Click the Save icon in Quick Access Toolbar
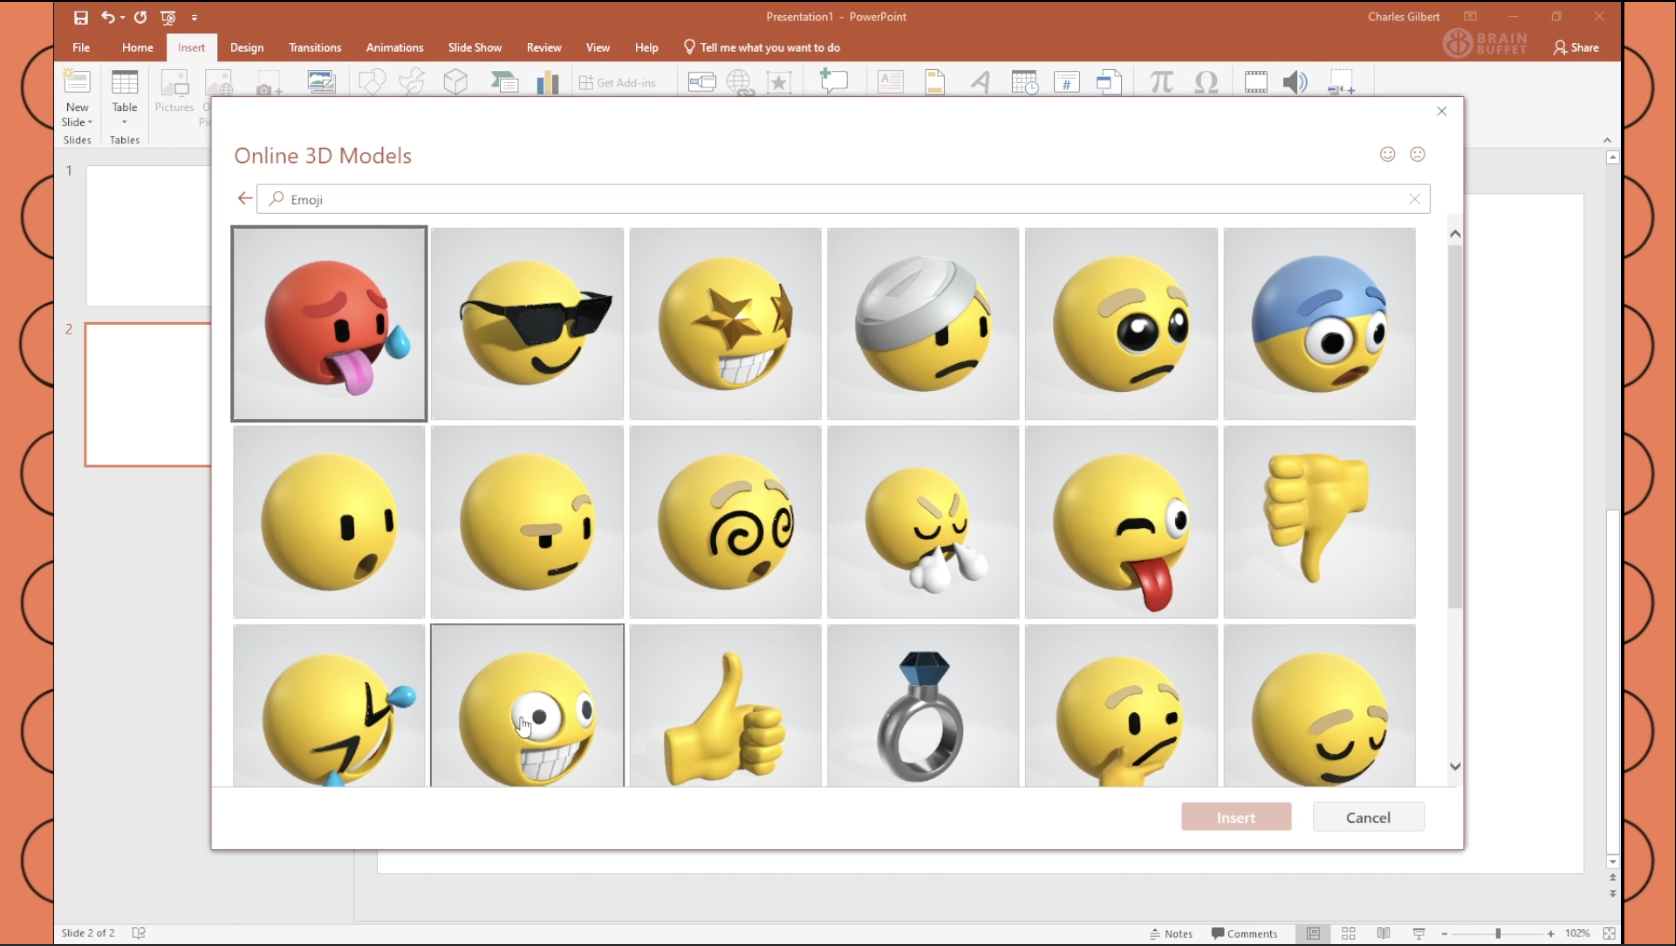This screenshot has height=946, width=1676. pos(81,17)
